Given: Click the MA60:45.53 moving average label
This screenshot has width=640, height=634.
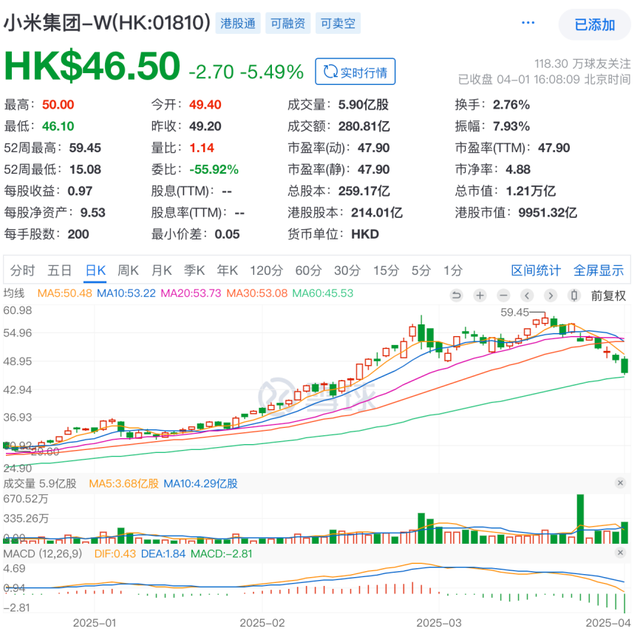Looking at the screenshot, I should click(x=323, y=293).
